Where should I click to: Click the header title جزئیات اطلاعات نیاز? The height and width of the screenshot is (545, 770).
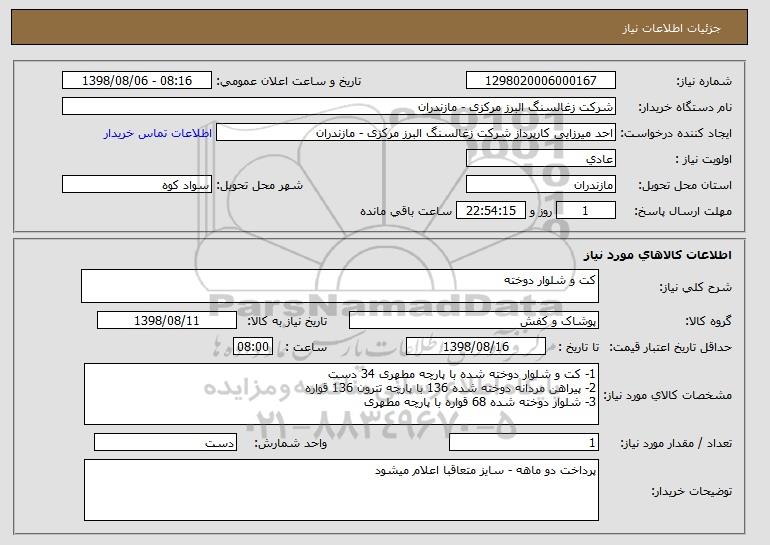coord(671,28)
